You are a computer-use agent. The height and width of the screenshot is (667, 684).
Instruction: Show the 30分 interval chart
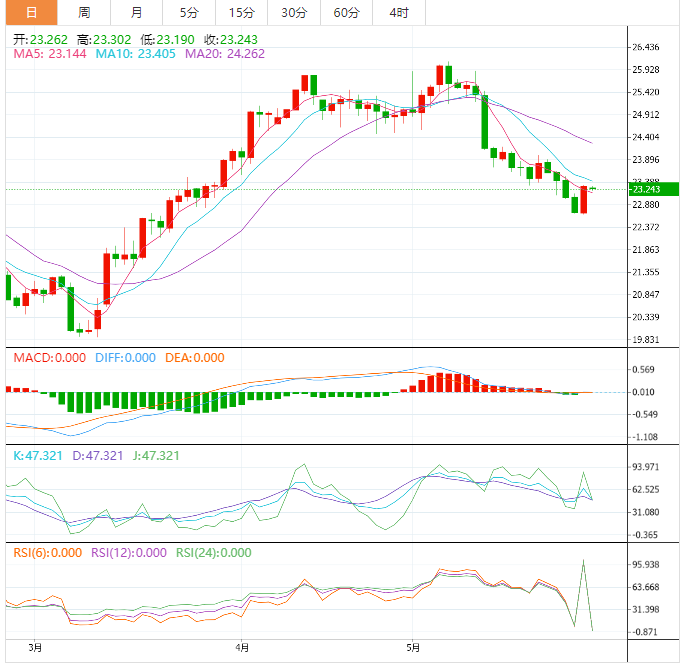pos(294,13)
